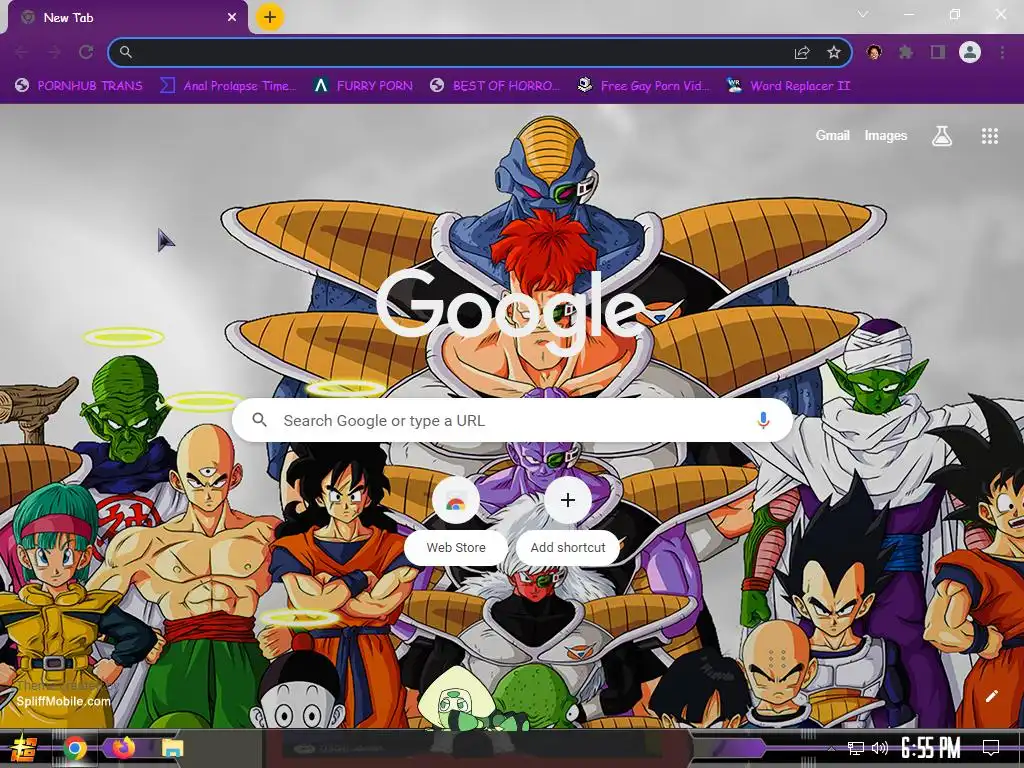Image resolution: width=1024 pixels, height=768 pixels.
Task: Toggle the Chrome side panel
Action: pos(938,52)
